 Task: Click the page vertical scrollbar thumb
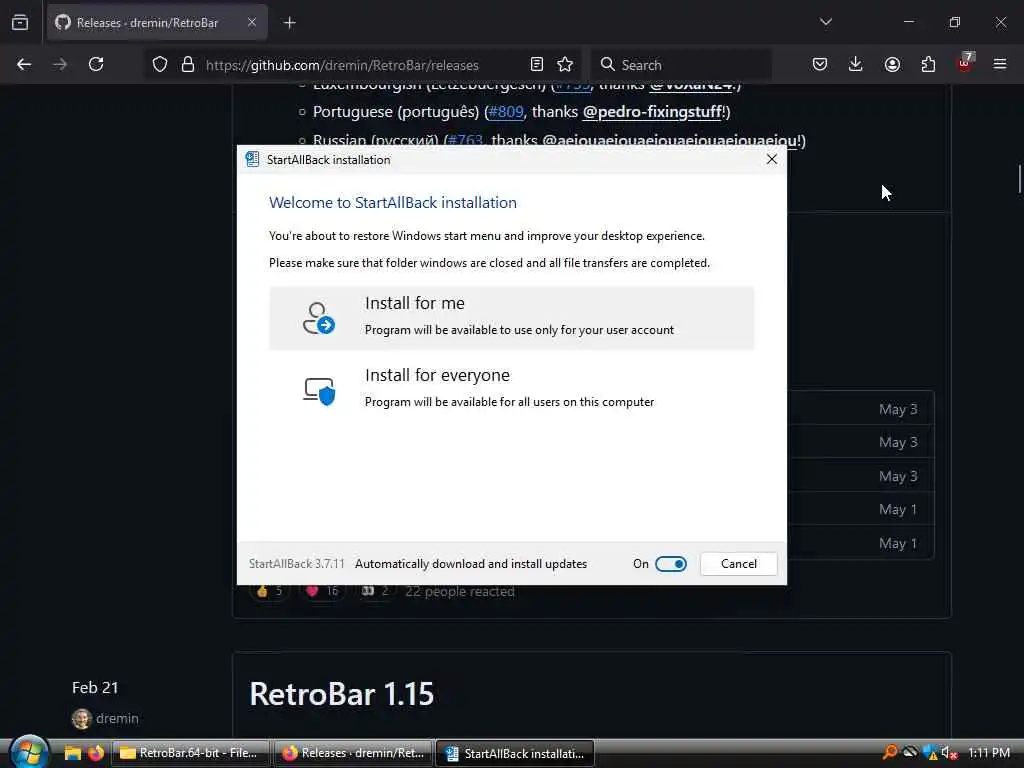coord(1019,179)
